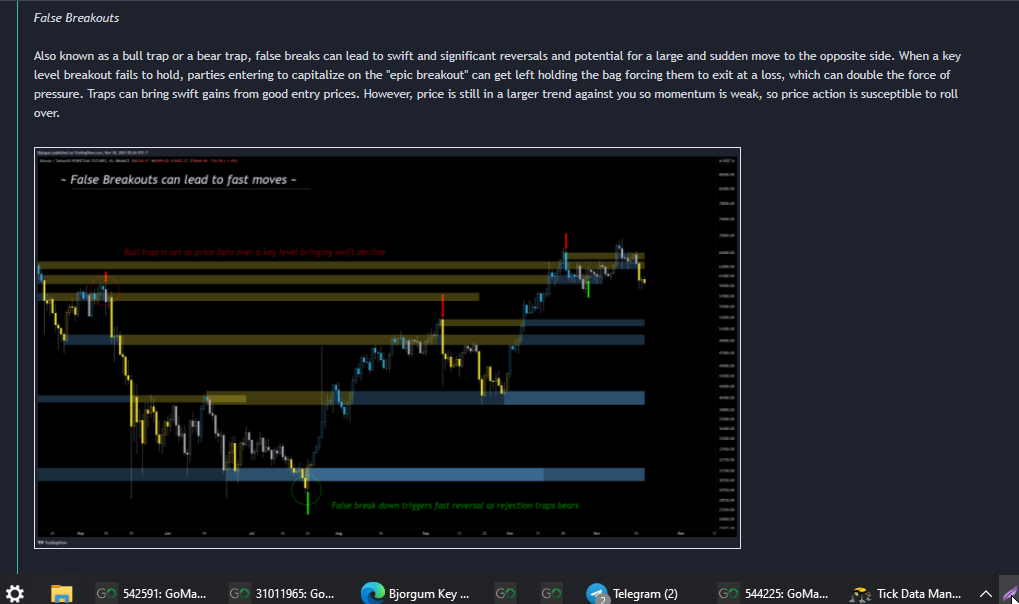Expand the hidden system tray icons chevron
This screenshot has height=604, width=1019.
coord(985,593)
